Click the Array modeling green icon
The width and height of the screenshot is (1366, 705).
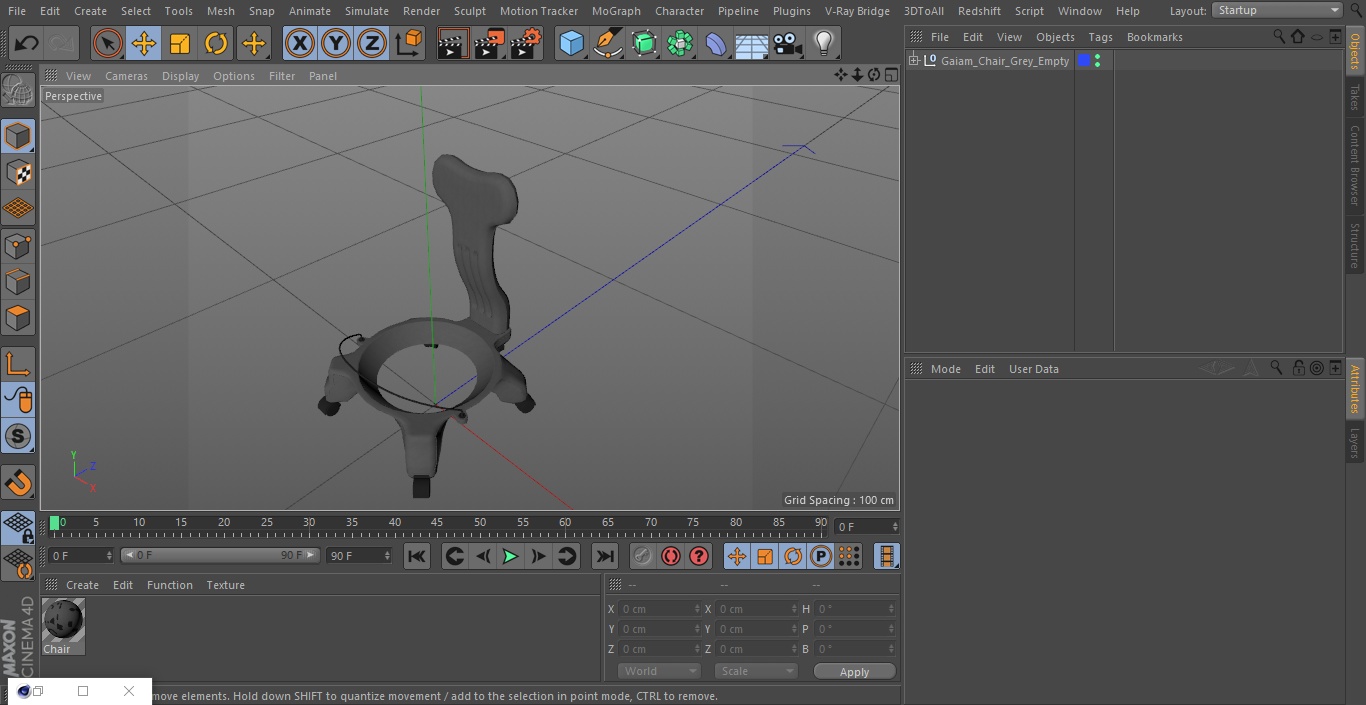[680, 43]
